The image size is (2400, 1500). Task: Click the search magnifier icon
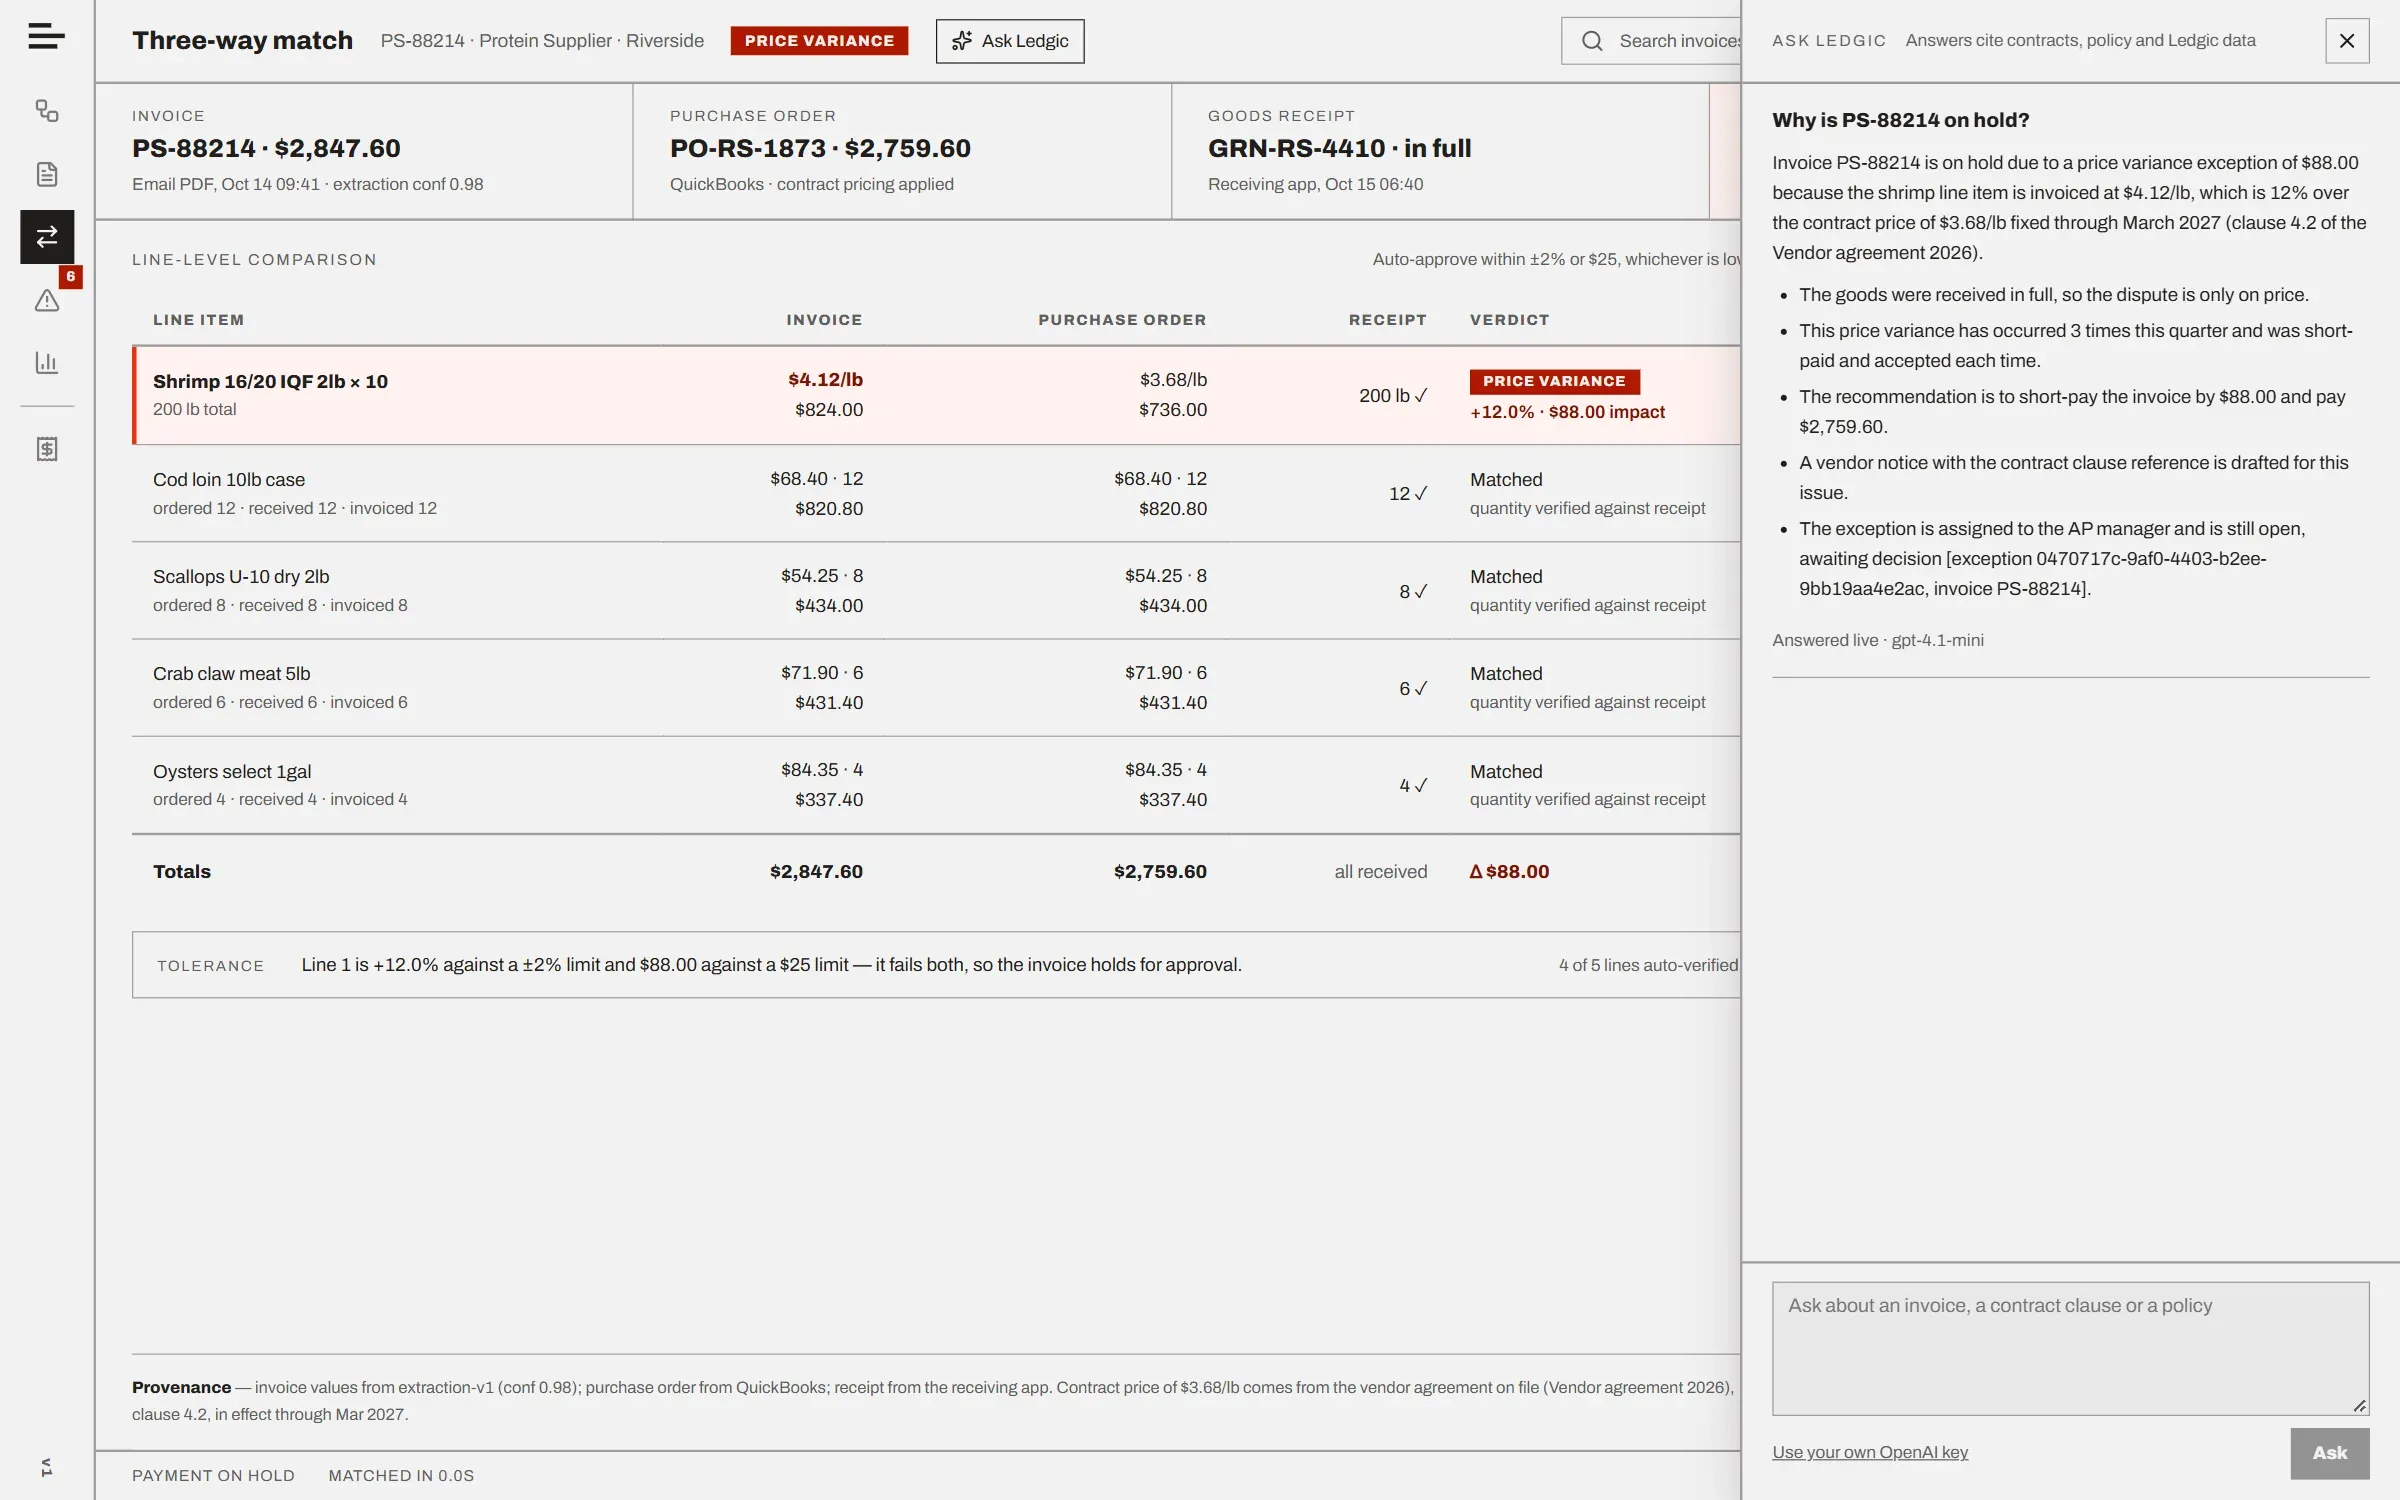click(1592, 41)
